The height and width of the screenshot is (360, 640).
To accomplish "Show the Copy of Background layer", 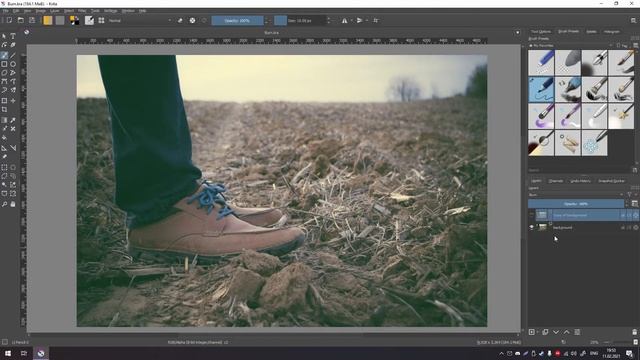I will [x=531, y=215].
